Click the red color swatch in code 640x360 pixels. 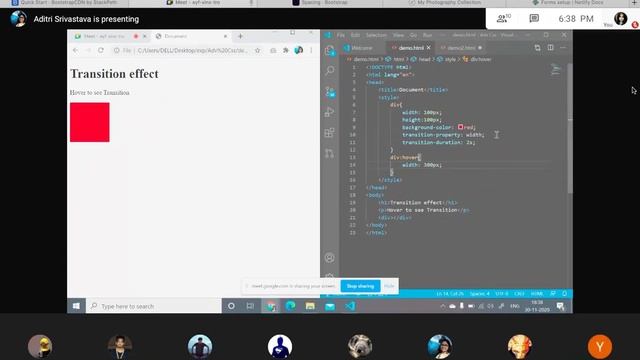coord(460,127)
